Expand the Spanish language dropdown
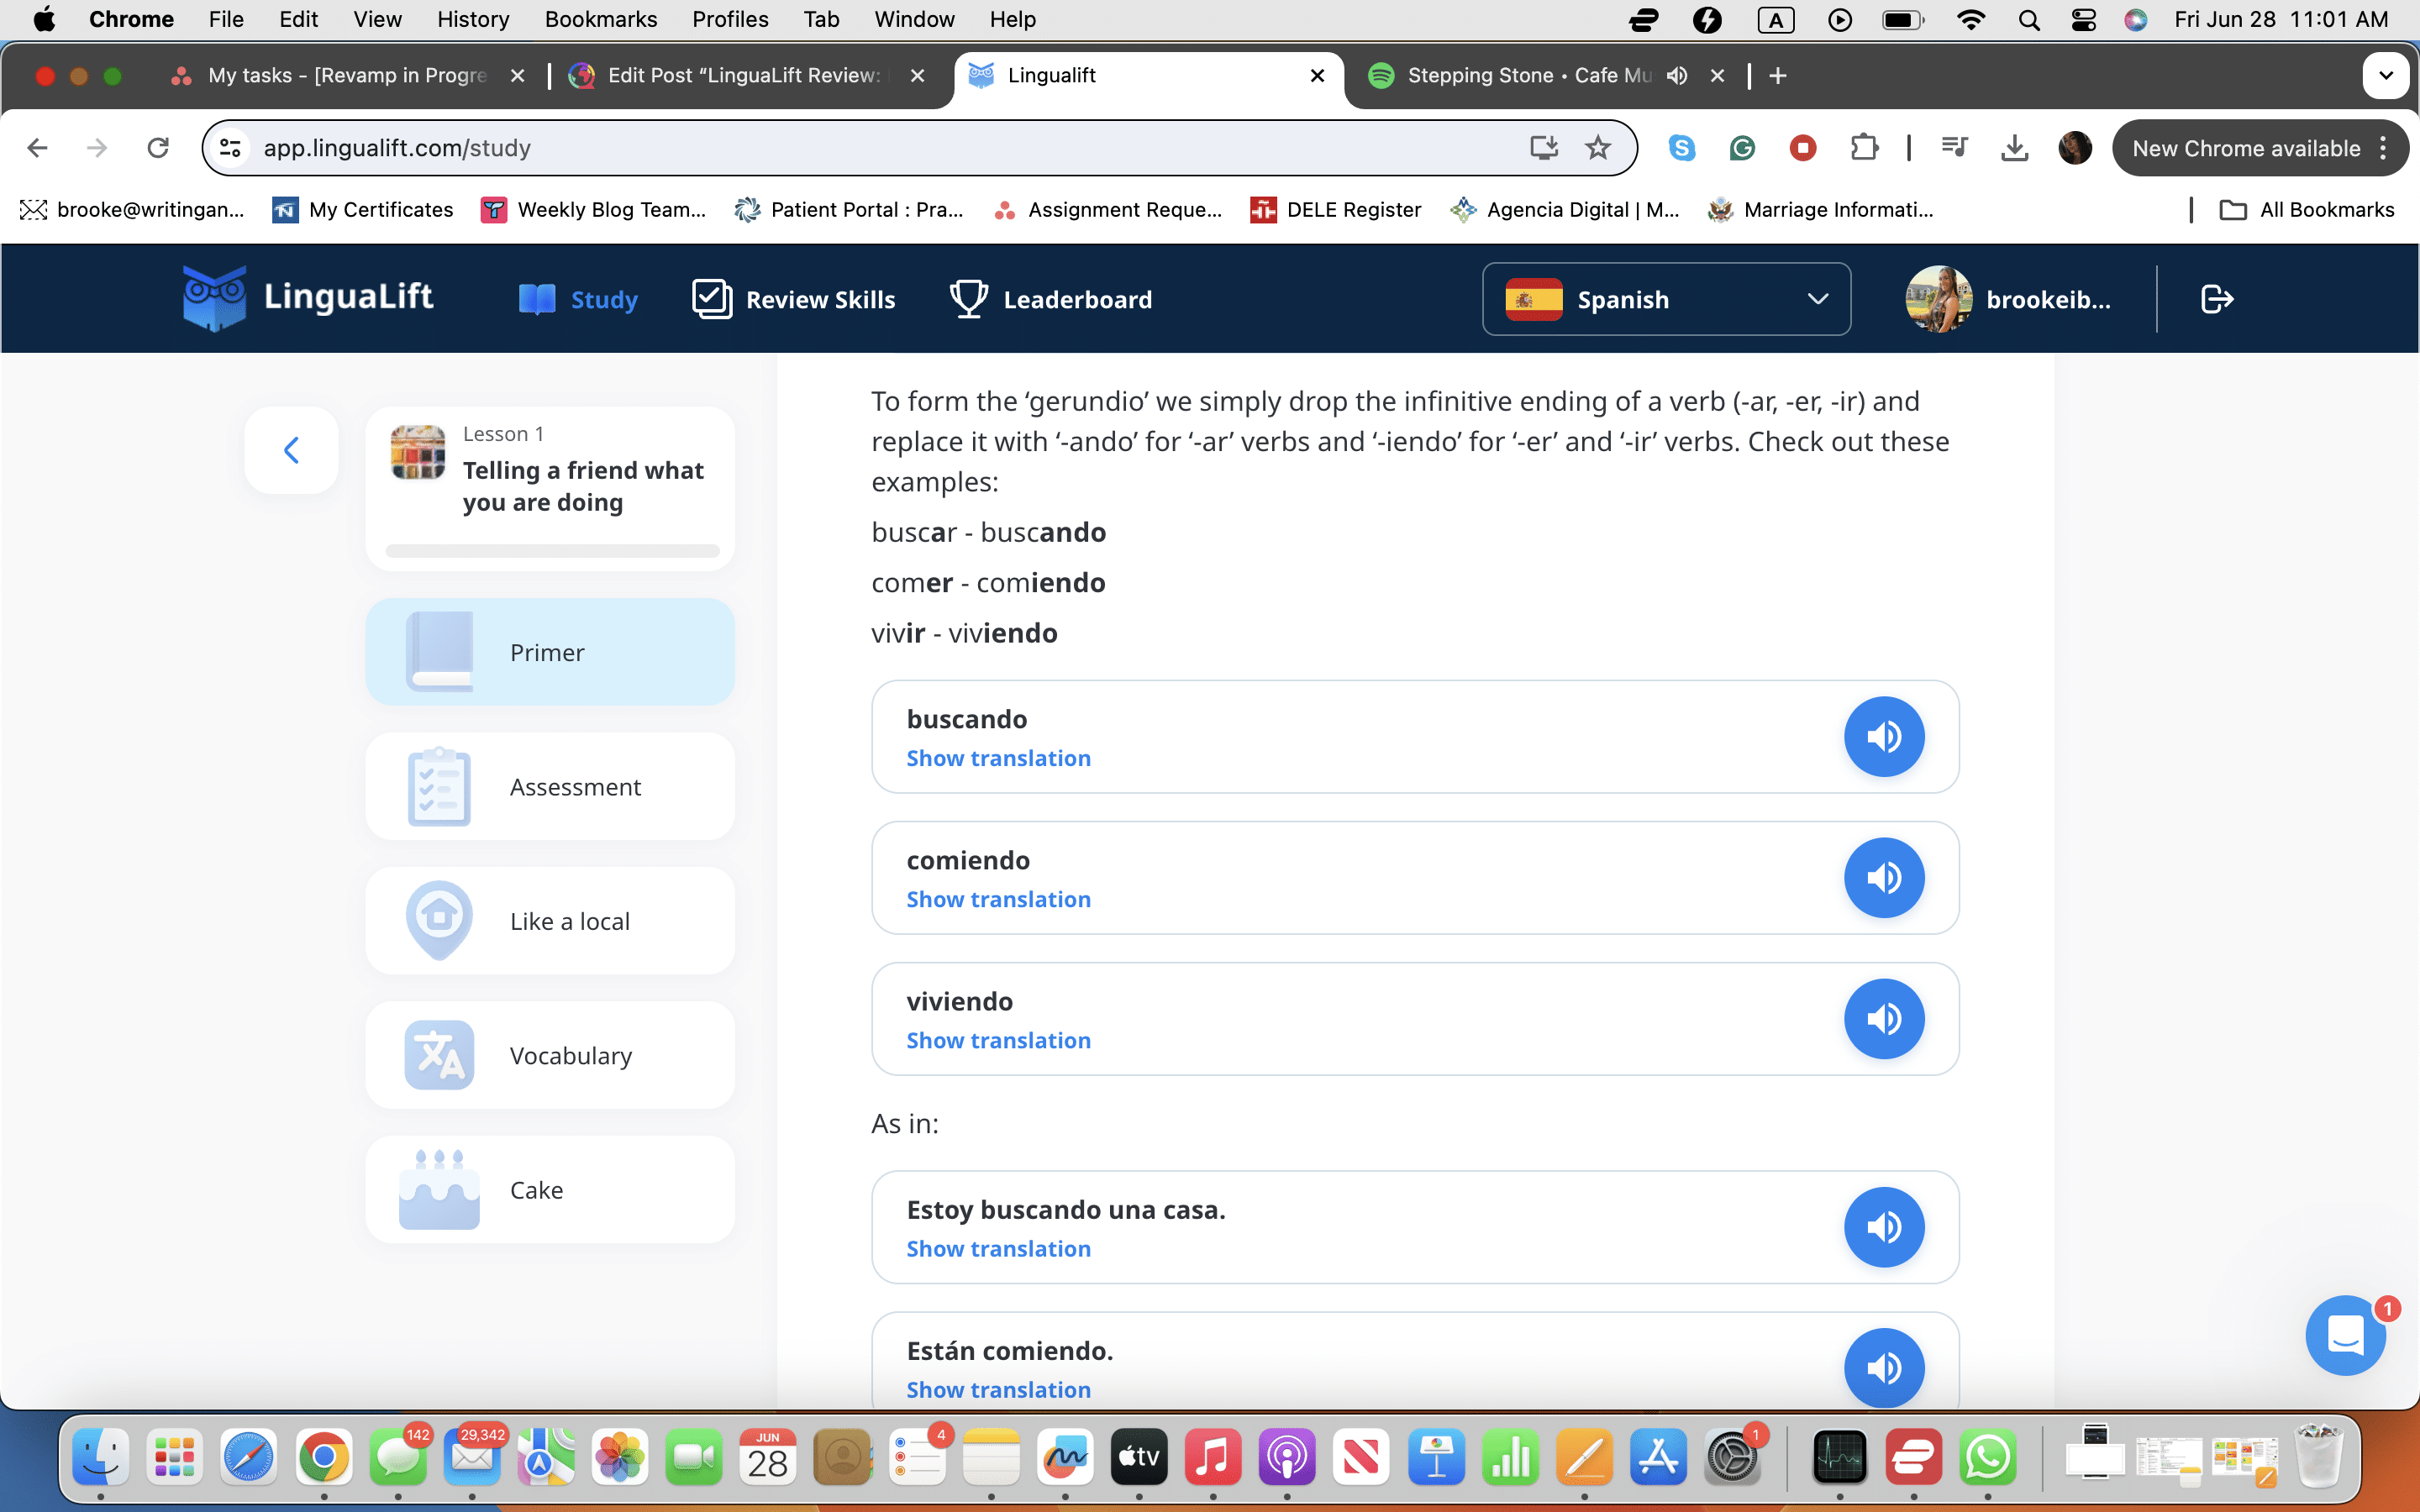The image size is (2420, 1512). tap(1666, 299)
